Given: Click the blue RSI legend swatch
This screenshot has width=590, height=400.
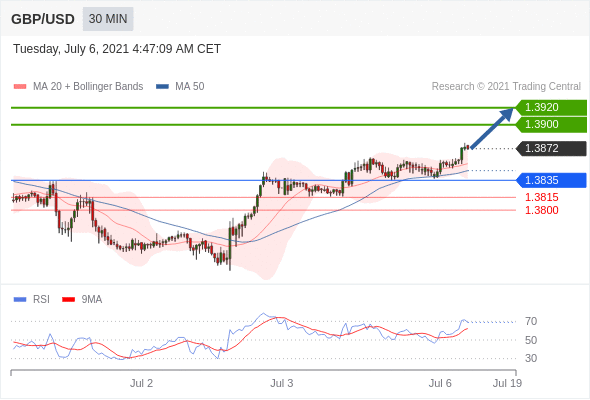Looking at the screenshot, I should [x=20, y=300].
